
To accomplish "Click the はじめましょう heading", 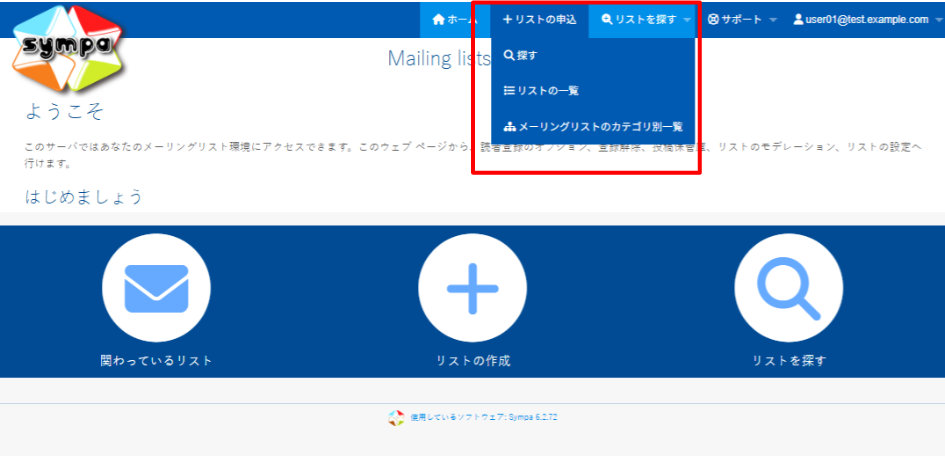I will click(84, 196).
